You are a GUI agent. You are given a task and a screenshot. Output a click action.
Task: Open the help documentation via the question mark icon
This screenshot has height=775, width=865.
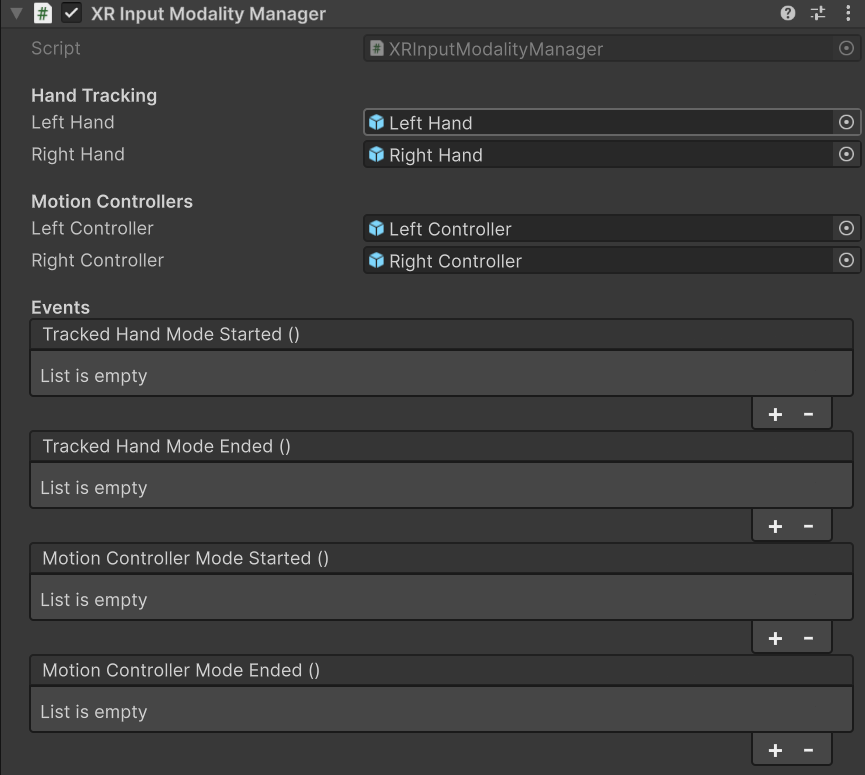click(789, 14)
